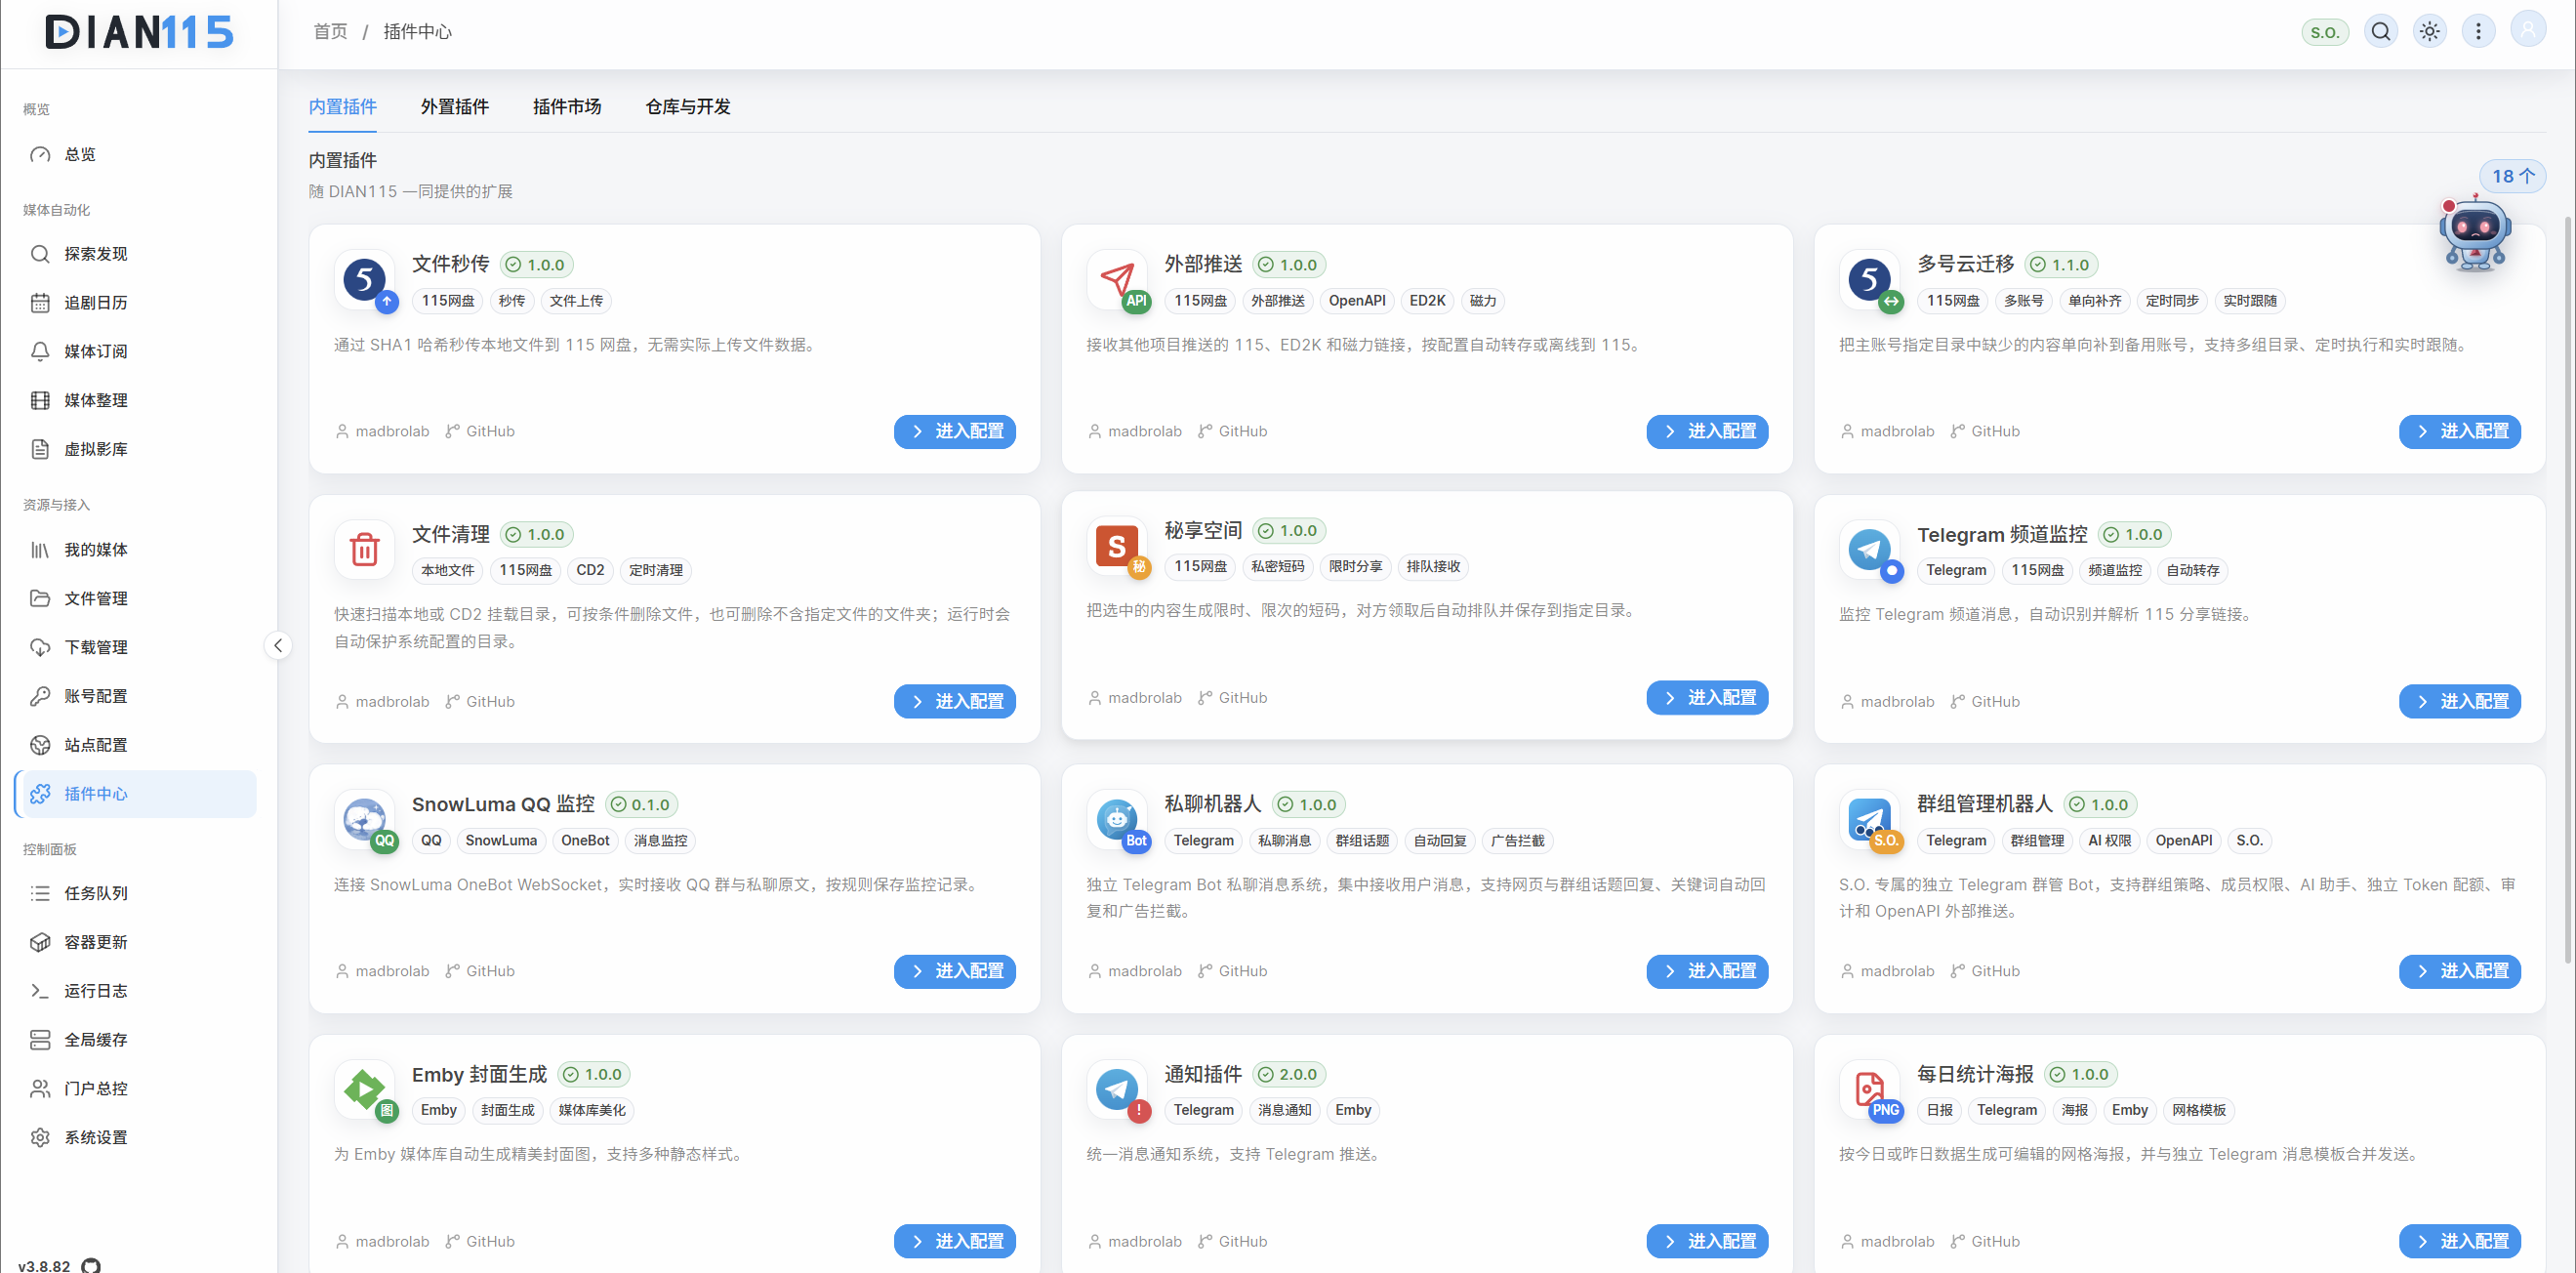Click madbrolab author on 多号云迁移 card

(x=1887, y=431)
